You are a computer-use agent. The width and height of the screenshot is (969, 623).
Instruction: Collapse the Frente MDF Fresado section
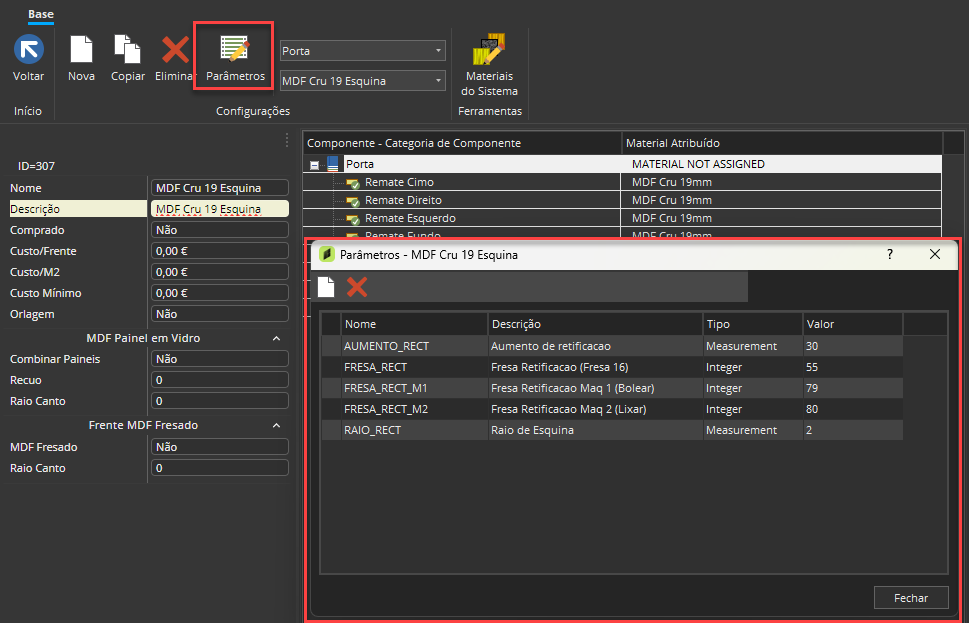click(x=276, y=426)
